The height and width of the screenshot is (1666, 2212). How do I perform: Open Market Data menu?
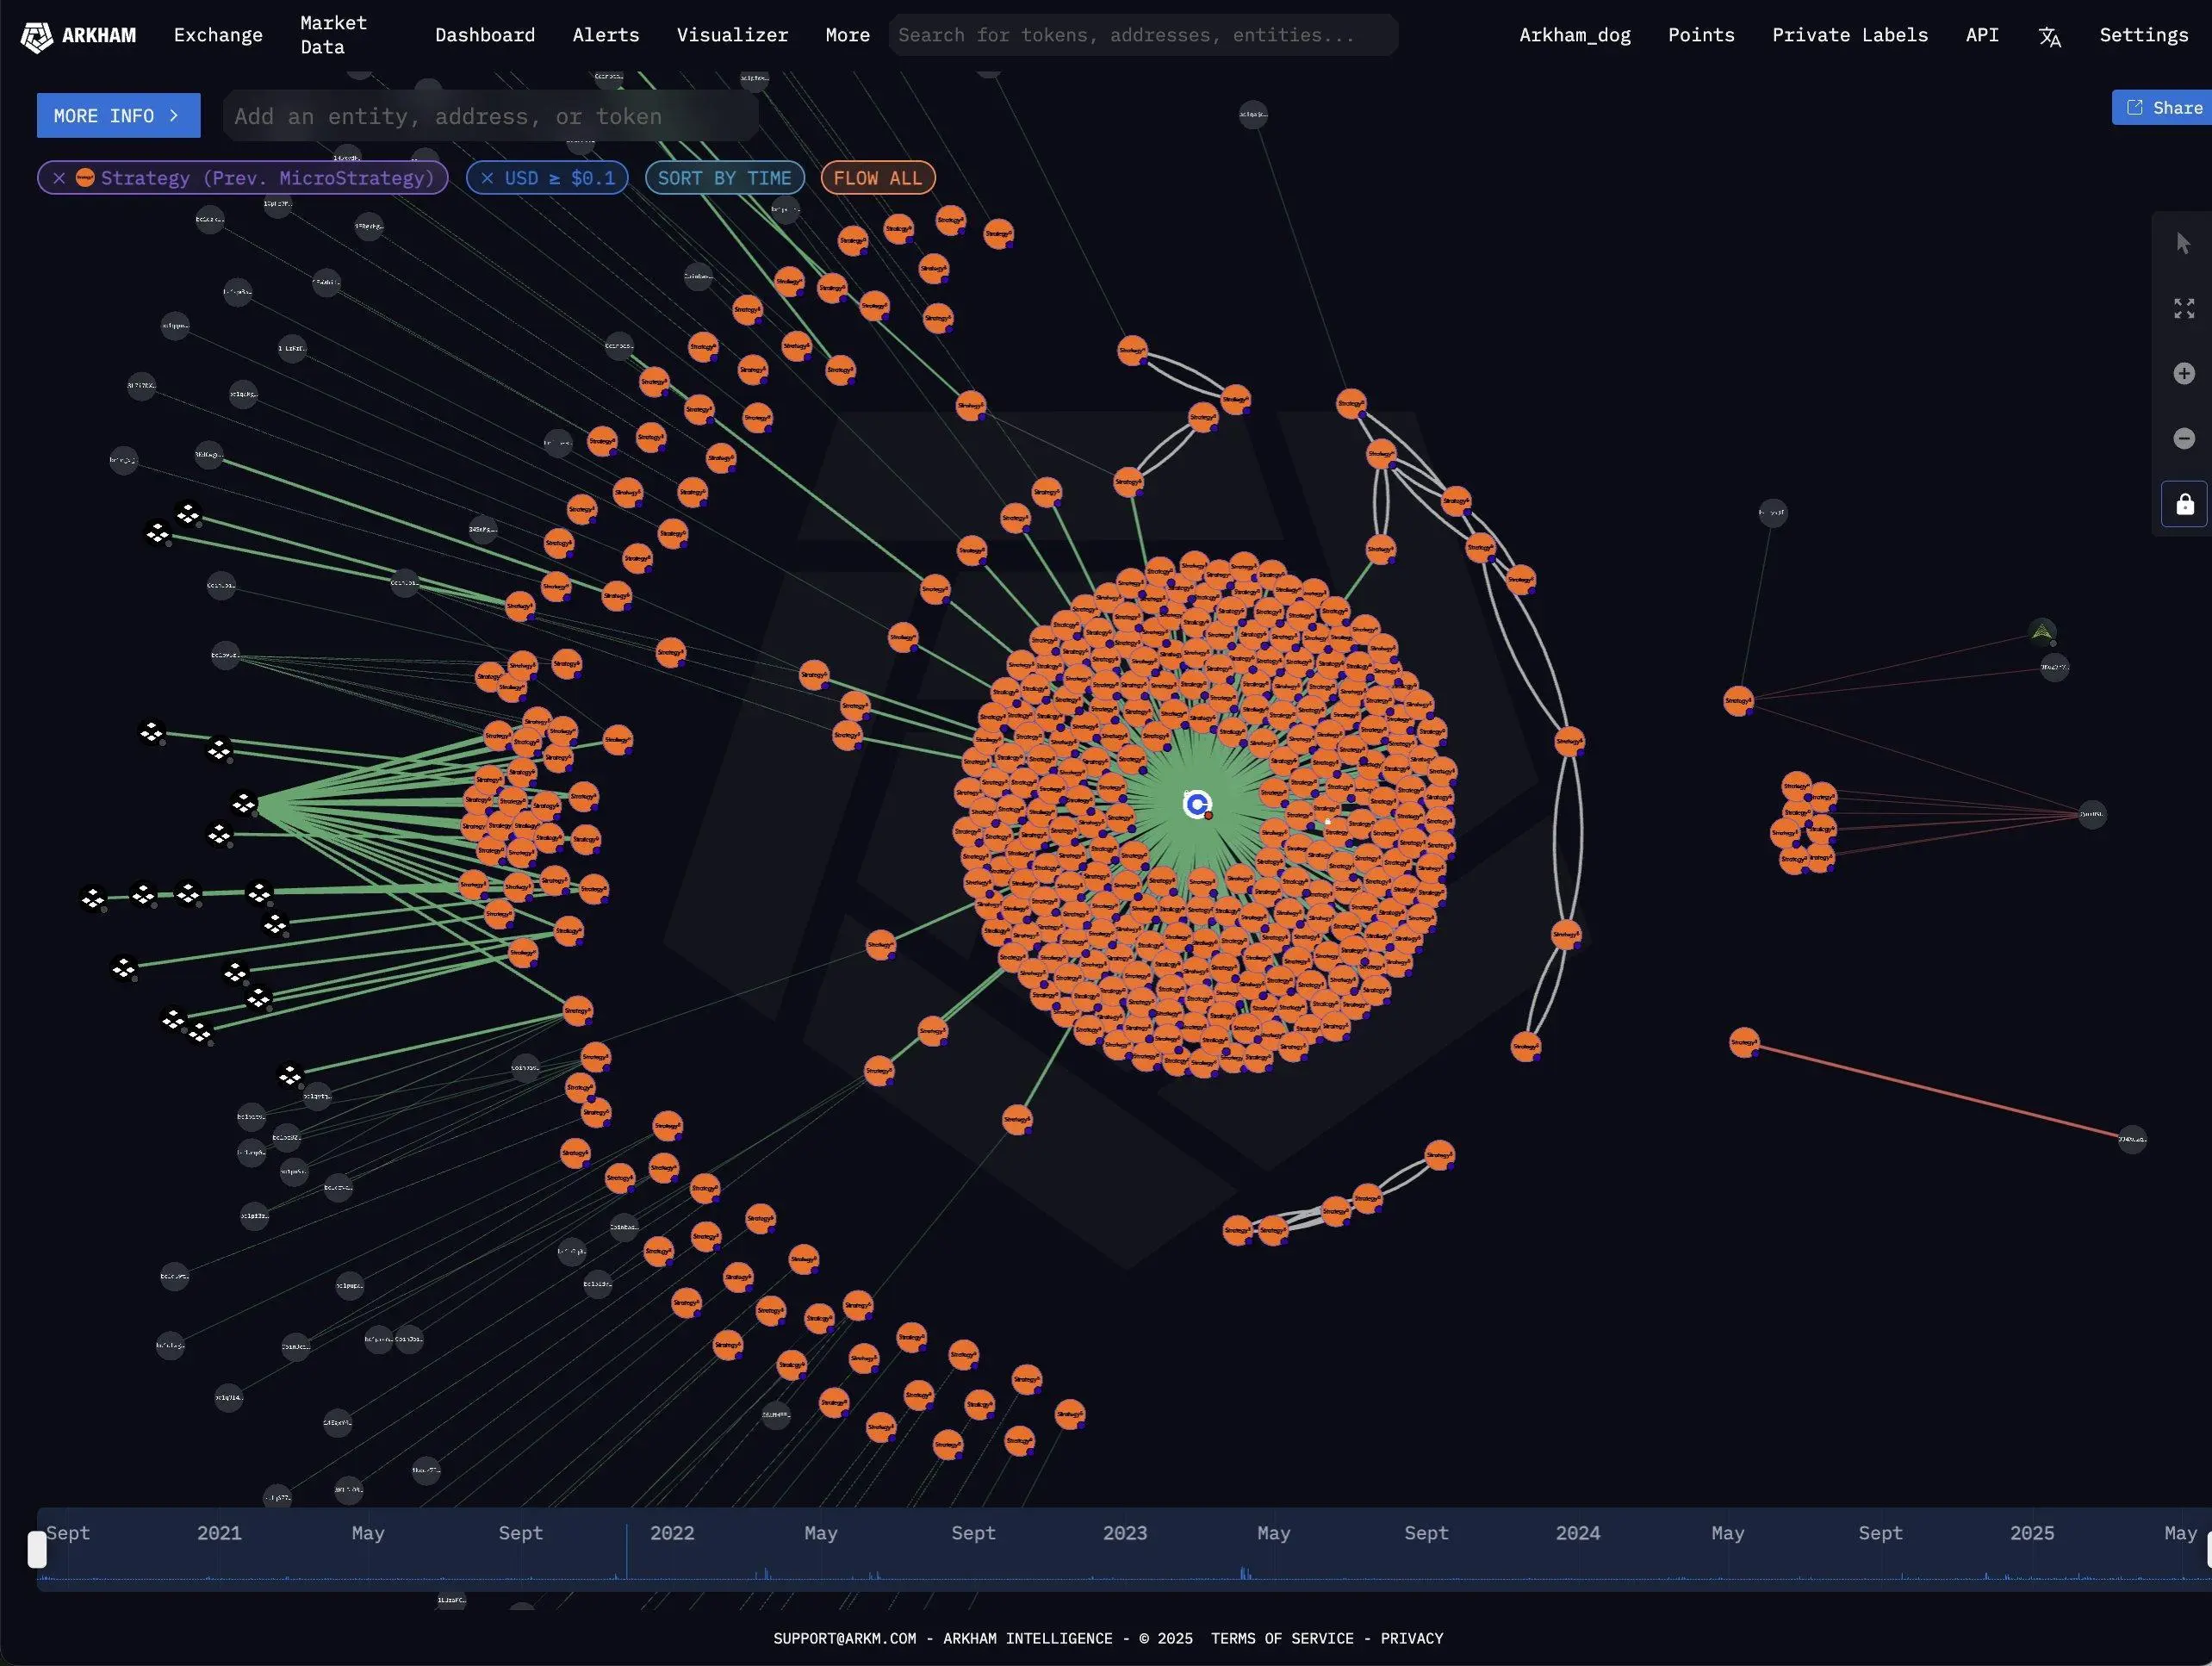[x=333, y=35]
